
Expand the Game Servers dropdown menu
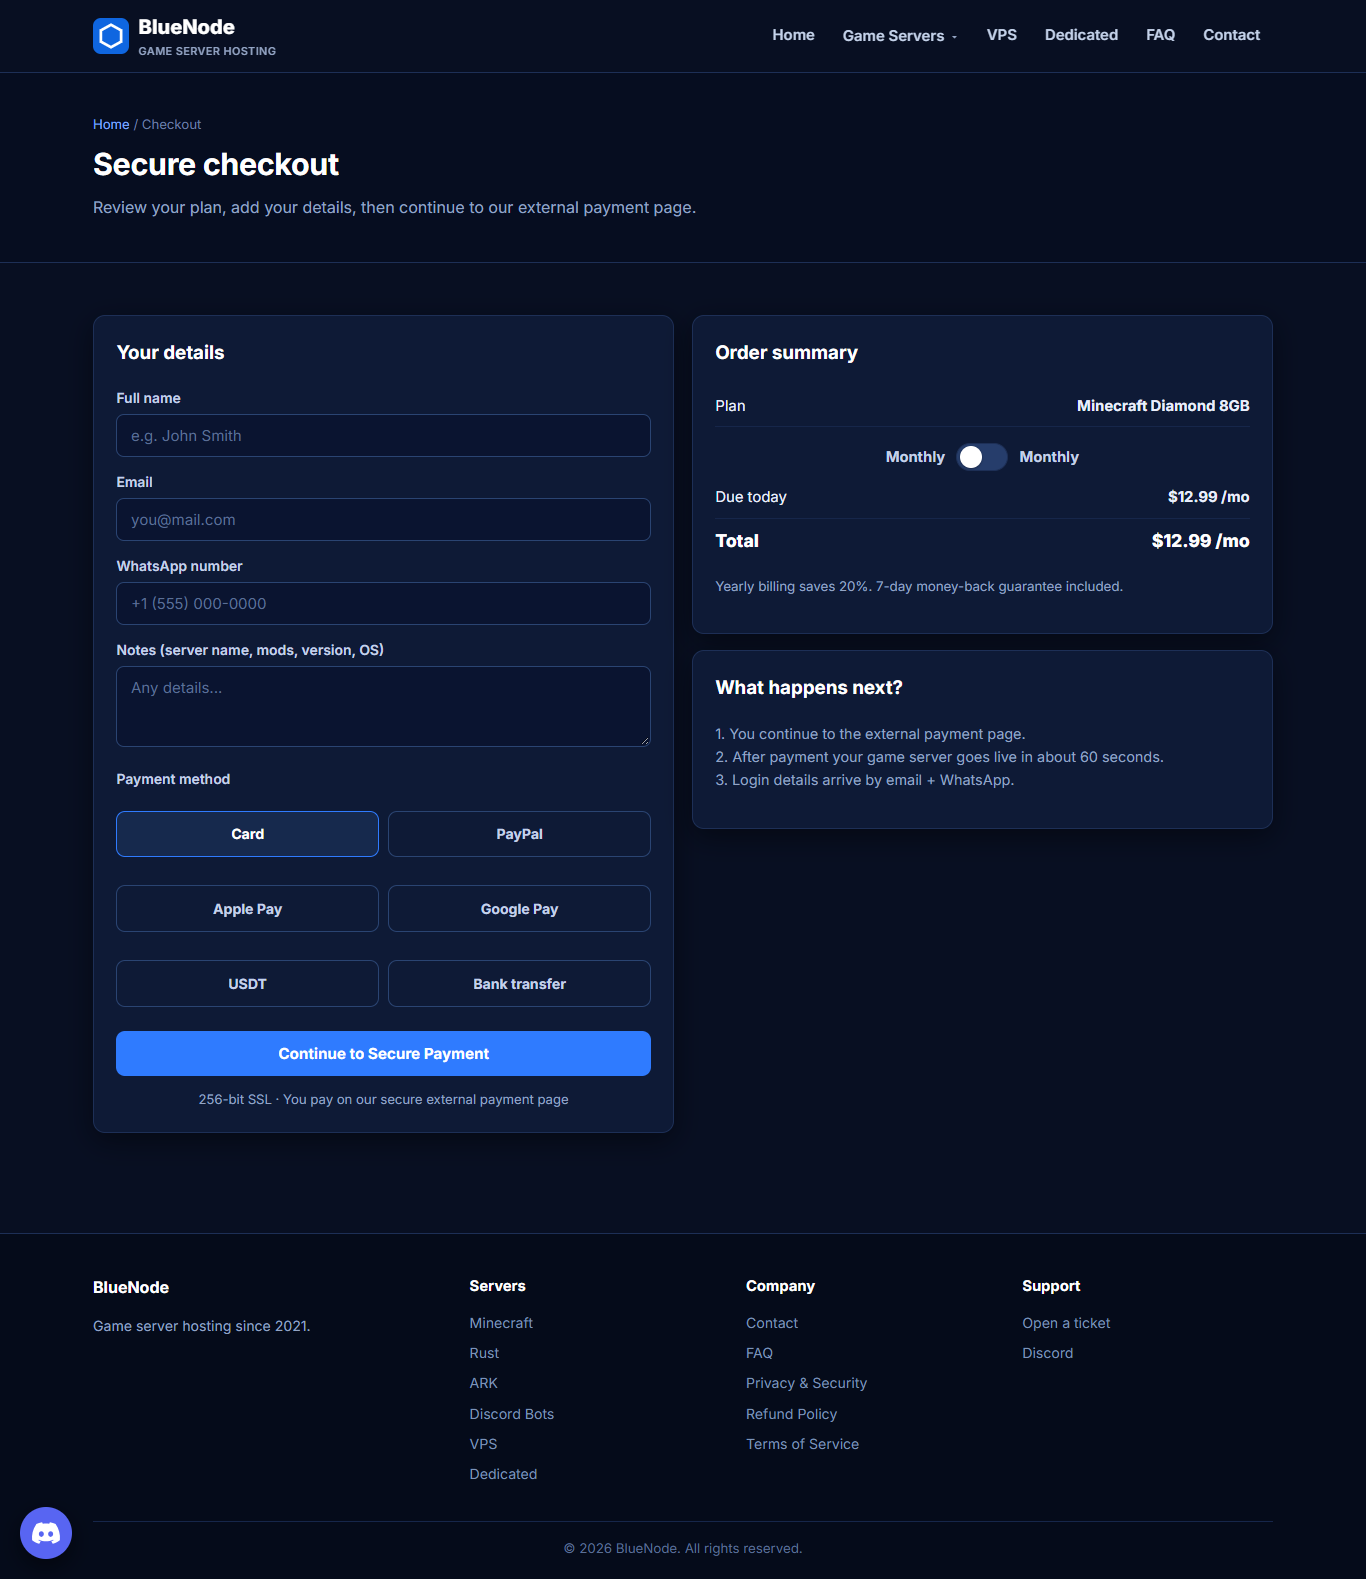pos(900,36)
